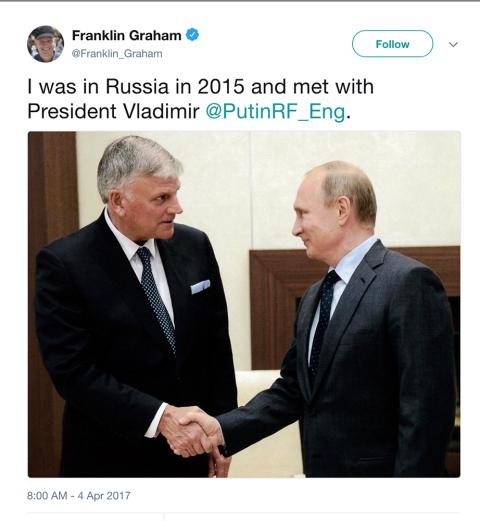
Task: Open the @PutinRF_Eng mention link
Action: click(x=275, y=111)
